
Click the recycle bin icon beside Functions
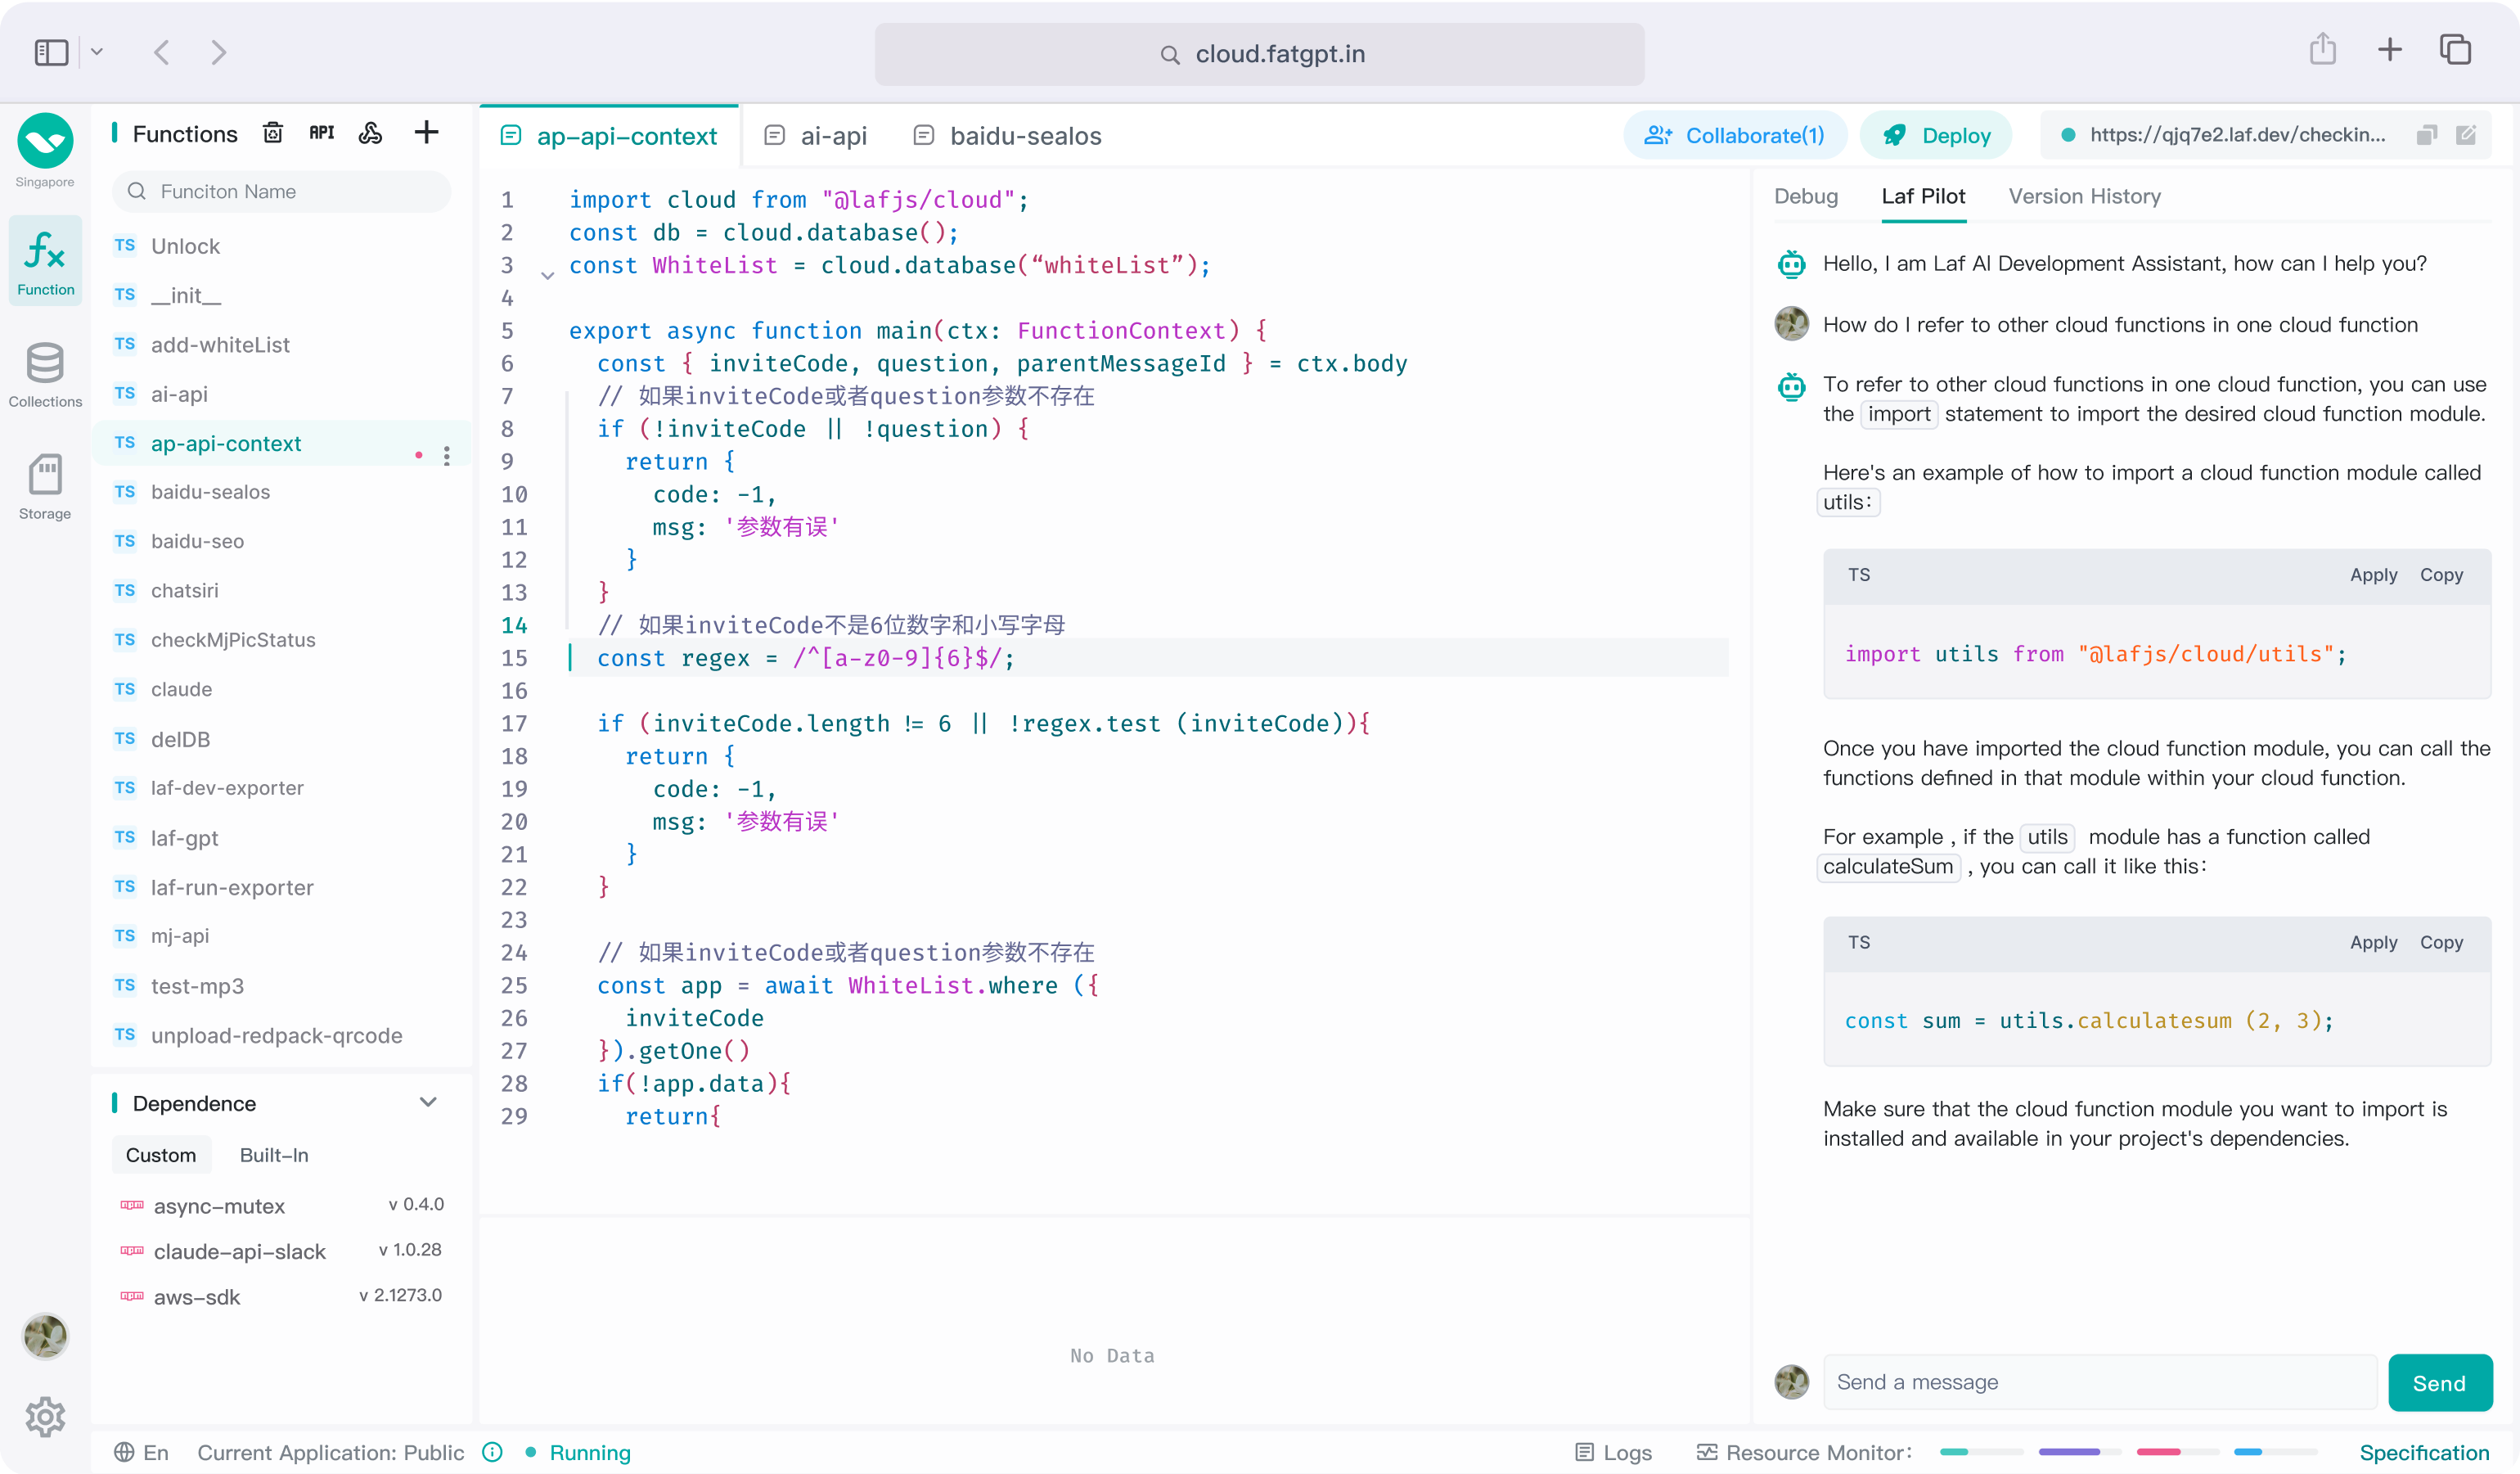click(273, 133)
